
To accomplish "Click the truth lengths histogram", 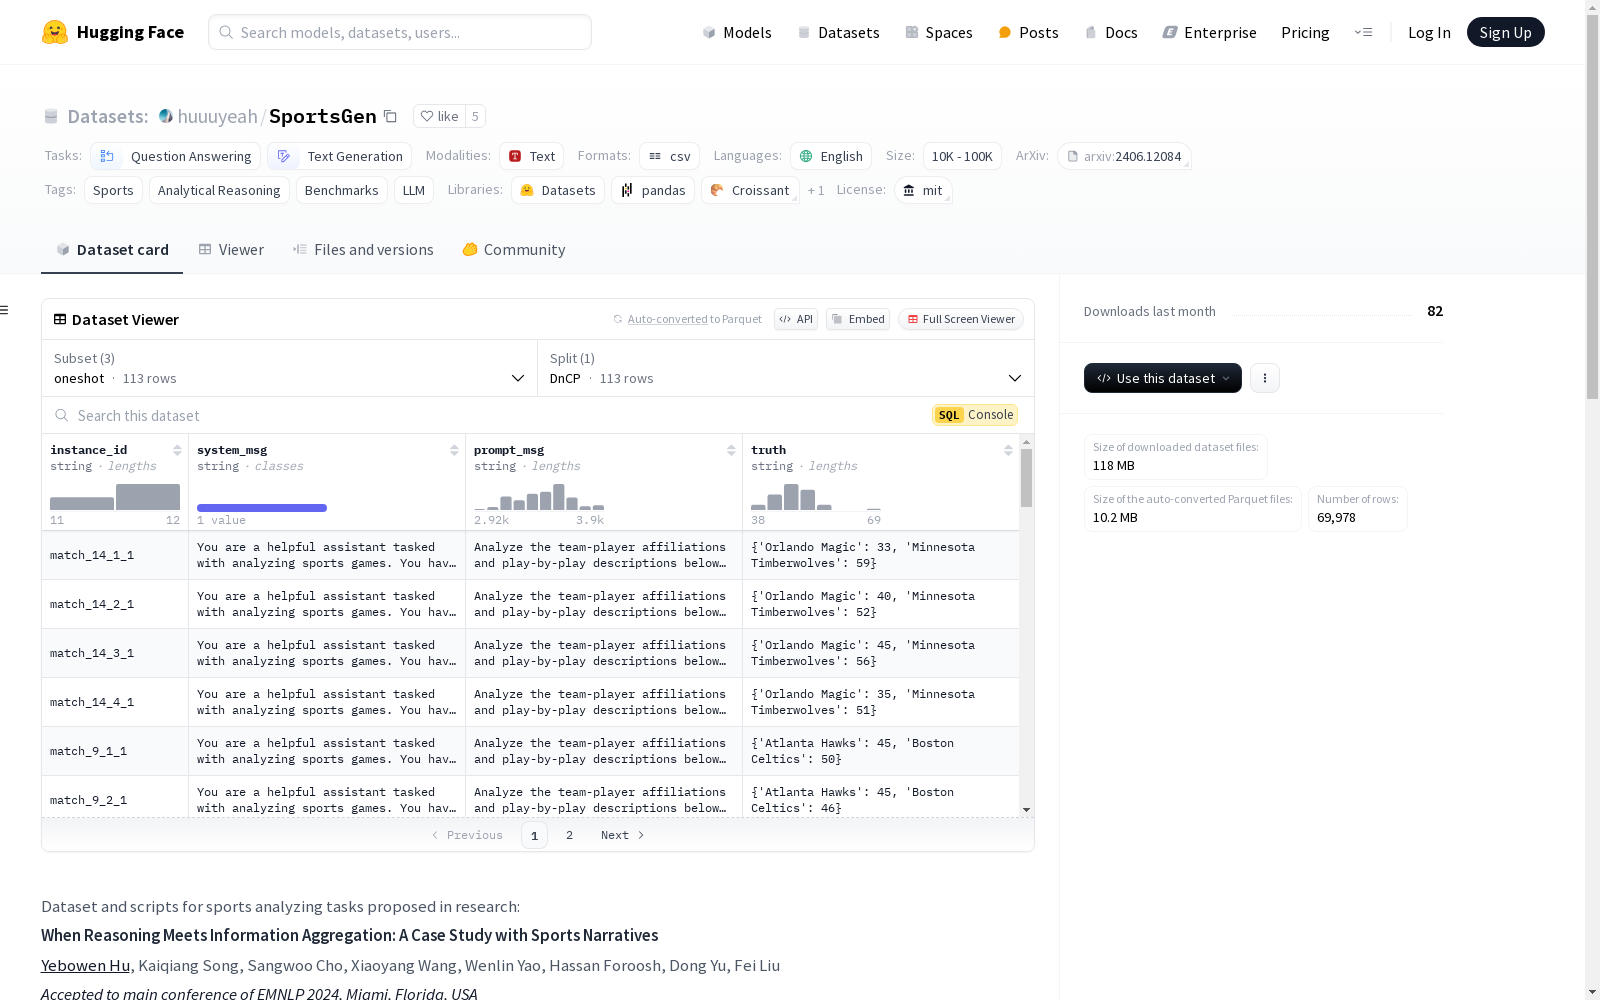I will (x=816, y=496).
